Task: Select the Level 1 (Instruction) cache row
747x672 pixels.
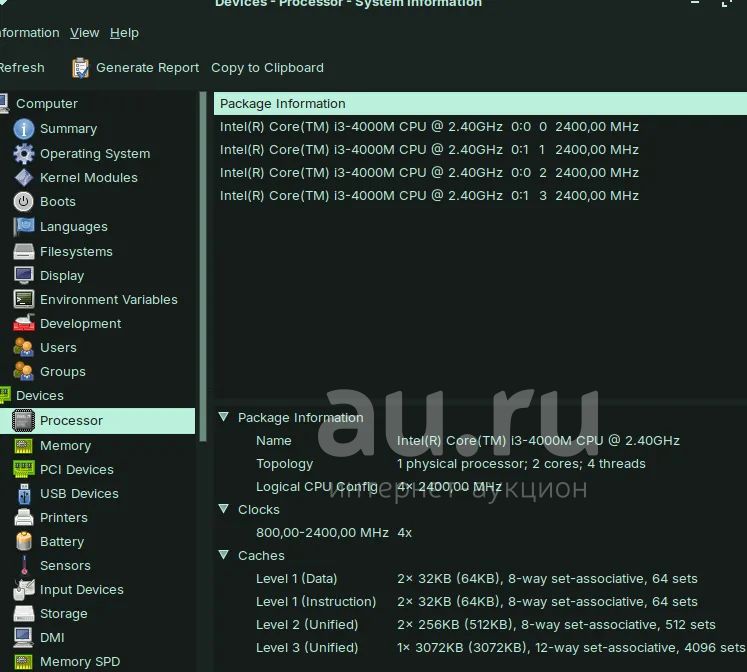Action: tap(480, 602)
